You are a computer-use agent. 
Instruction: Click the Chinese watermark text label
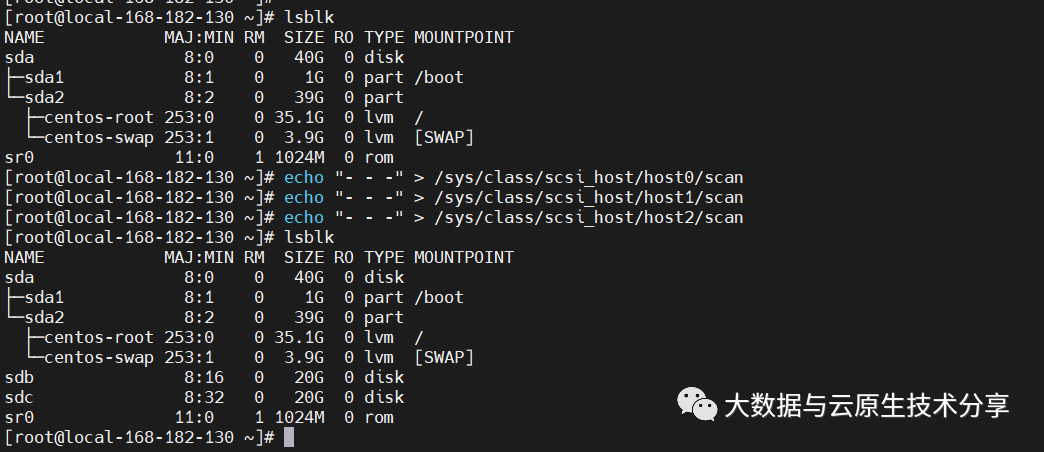(867, 405)
